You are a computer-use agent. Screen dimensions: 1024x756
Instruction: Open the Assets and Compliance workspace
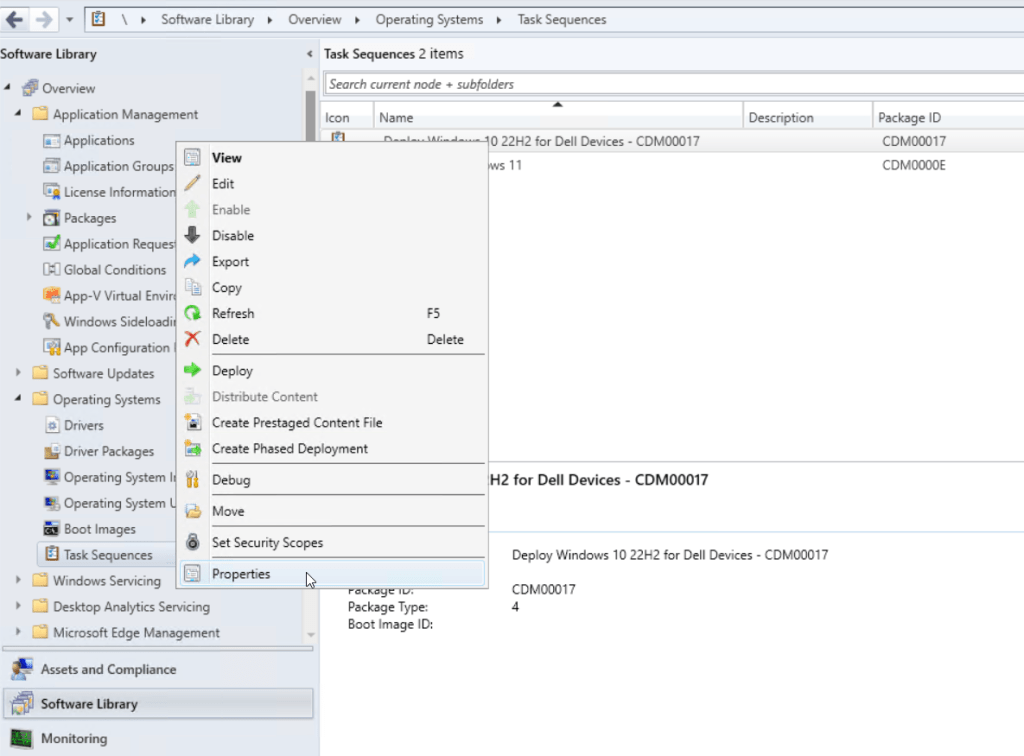(108, 670)
